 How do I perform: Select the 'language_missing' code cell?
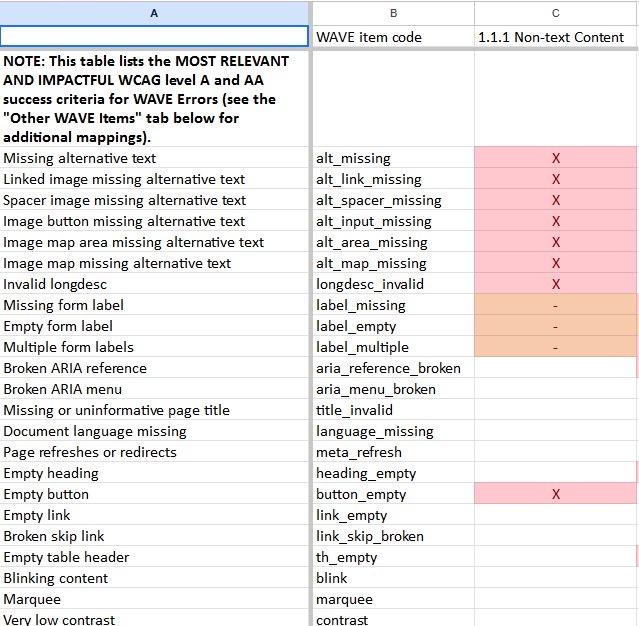(393, 431)
